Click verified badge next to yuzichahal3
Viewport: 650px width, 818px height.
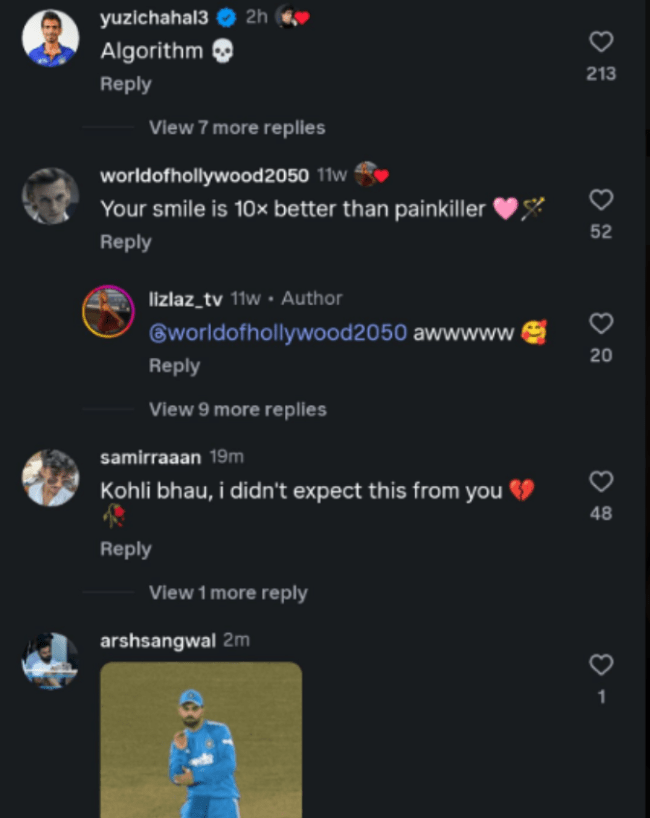[225, 17]
